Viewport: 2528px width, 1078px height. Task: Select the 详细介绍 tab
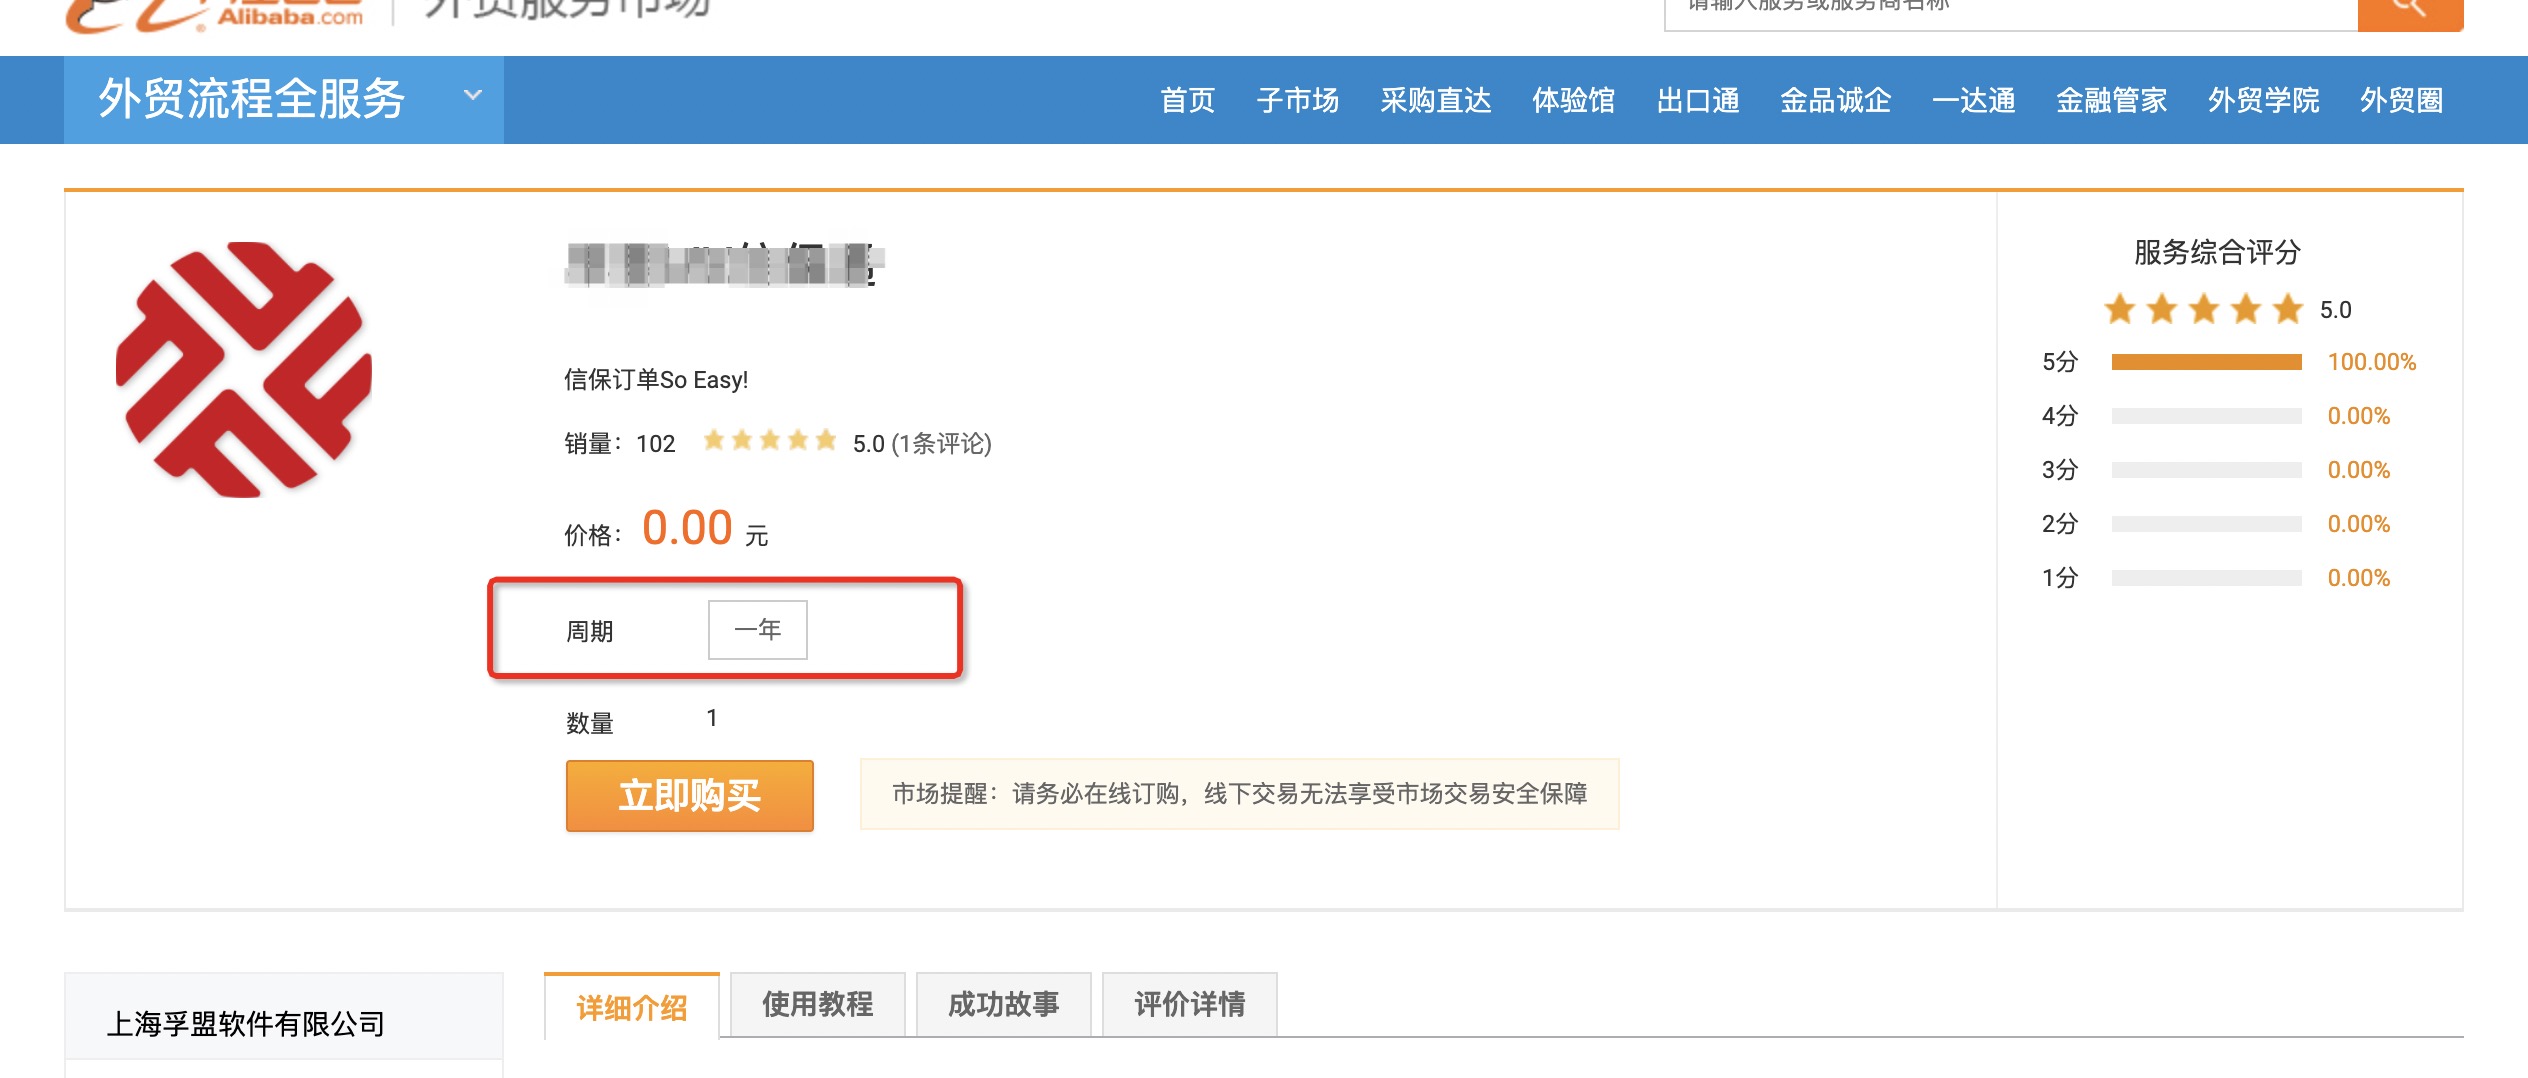631,1007
